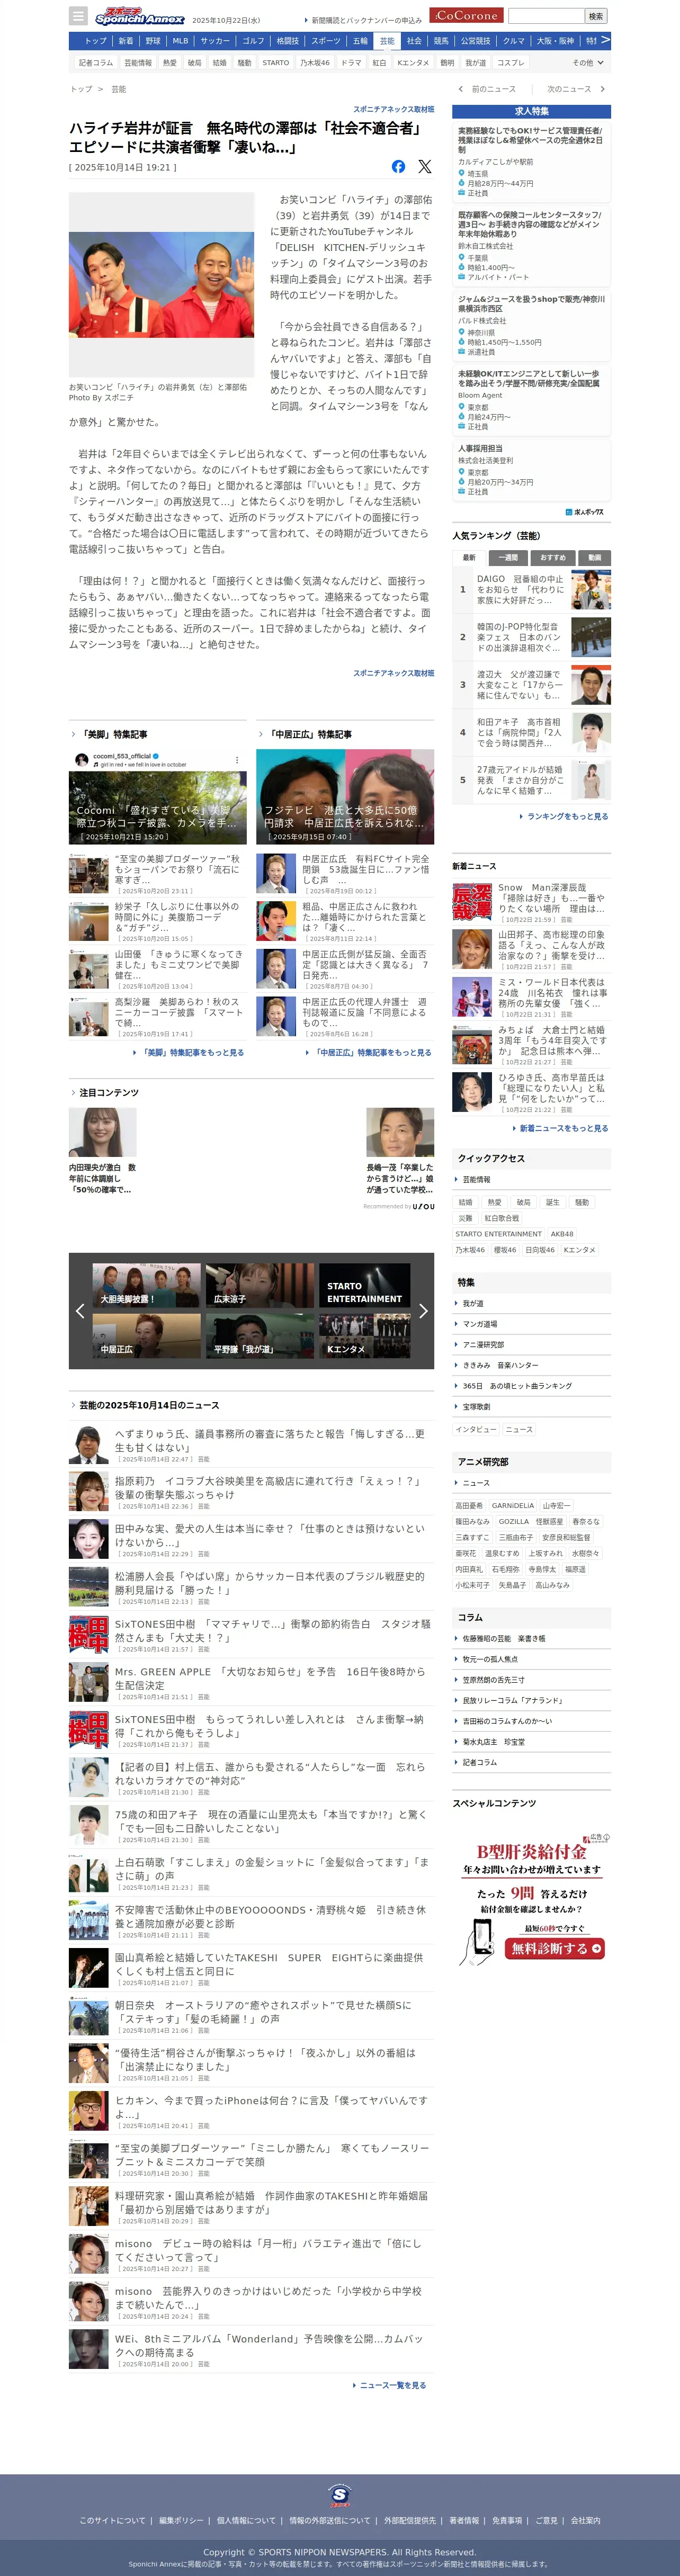The image size is (680, 2576).
Task: Click 新聞購読とバックナンバーの申込み link
Action: pos(363,20)
